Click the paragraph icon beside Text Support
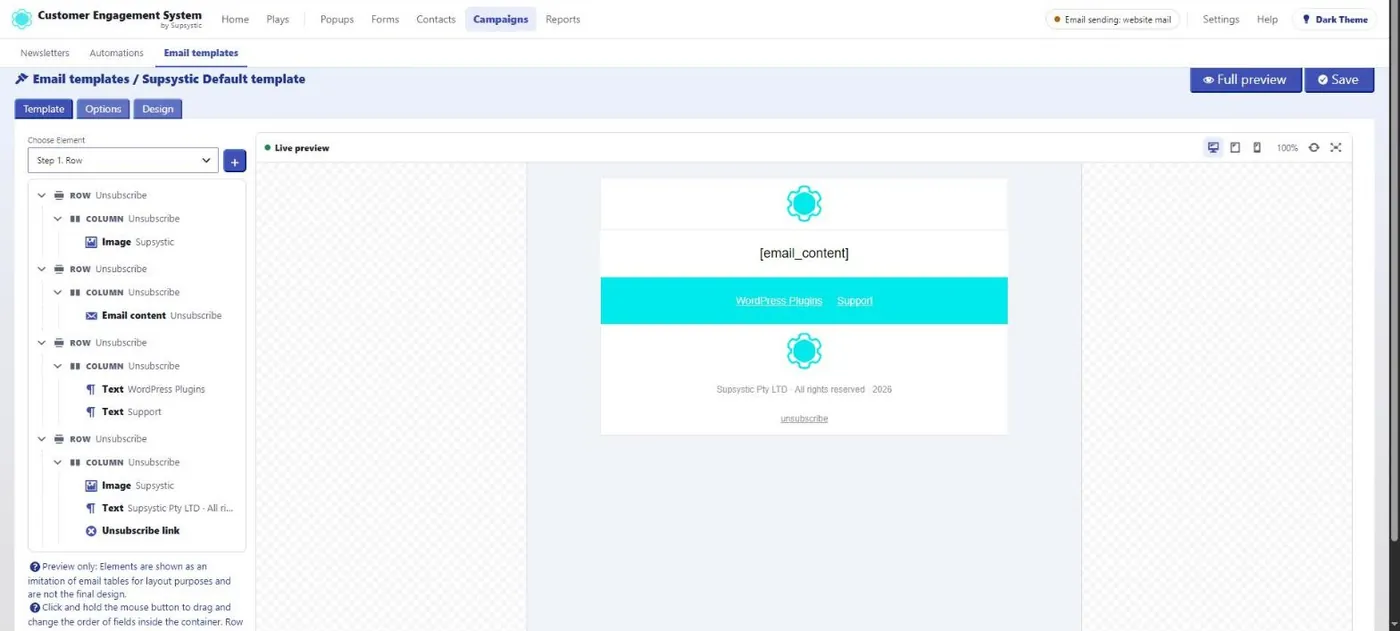 coord(91,412)
